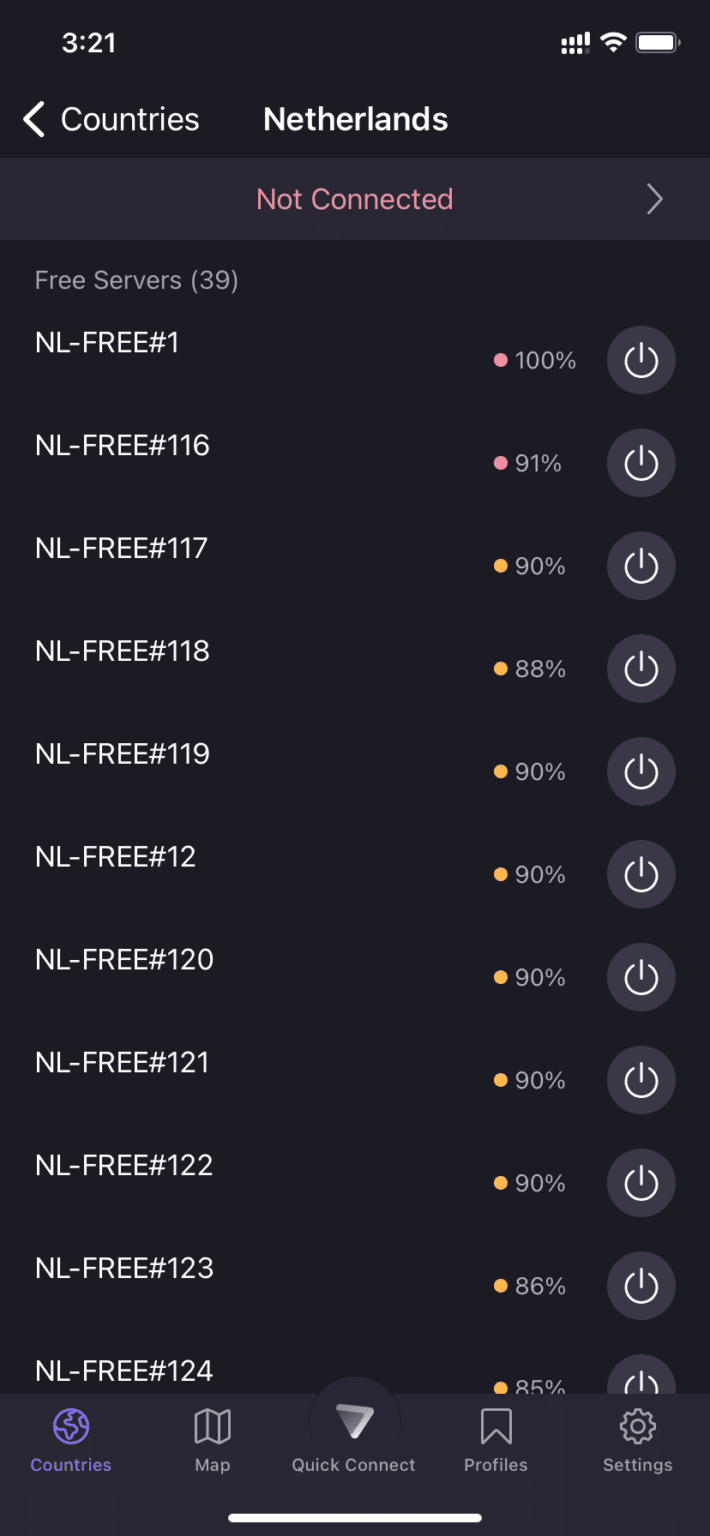The height and width of the screenshot is (1536, 710).
Task: Open the Not Connected status banner
Action: pyautogui.click(x=354, y=199)
